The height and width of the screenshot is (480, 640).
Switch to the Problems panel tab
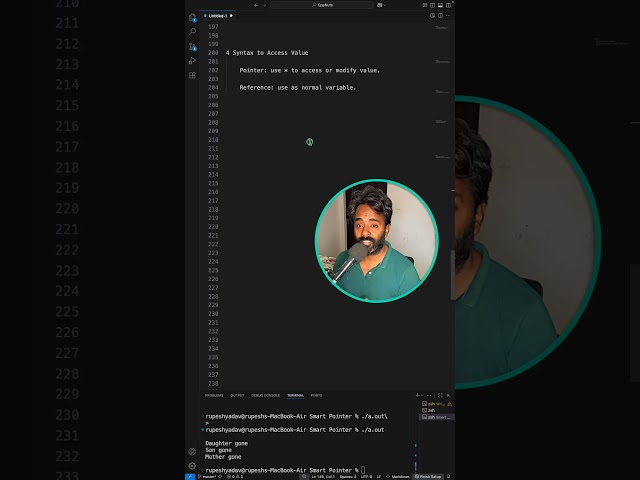pyautogui.click(x=214, y=395)
